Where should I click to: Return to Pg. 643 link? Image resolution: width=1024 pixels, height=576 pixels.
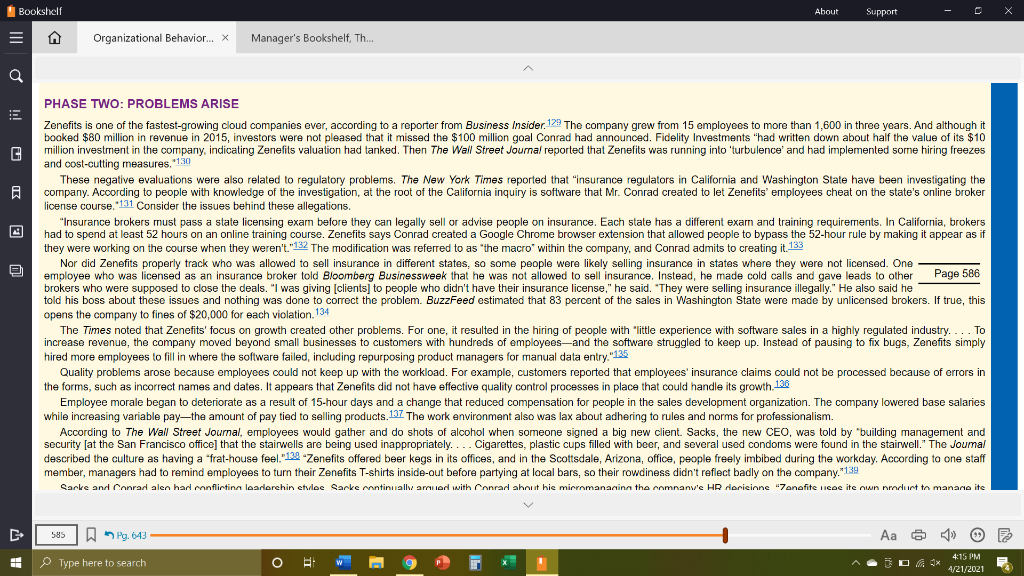coord(125,536)
